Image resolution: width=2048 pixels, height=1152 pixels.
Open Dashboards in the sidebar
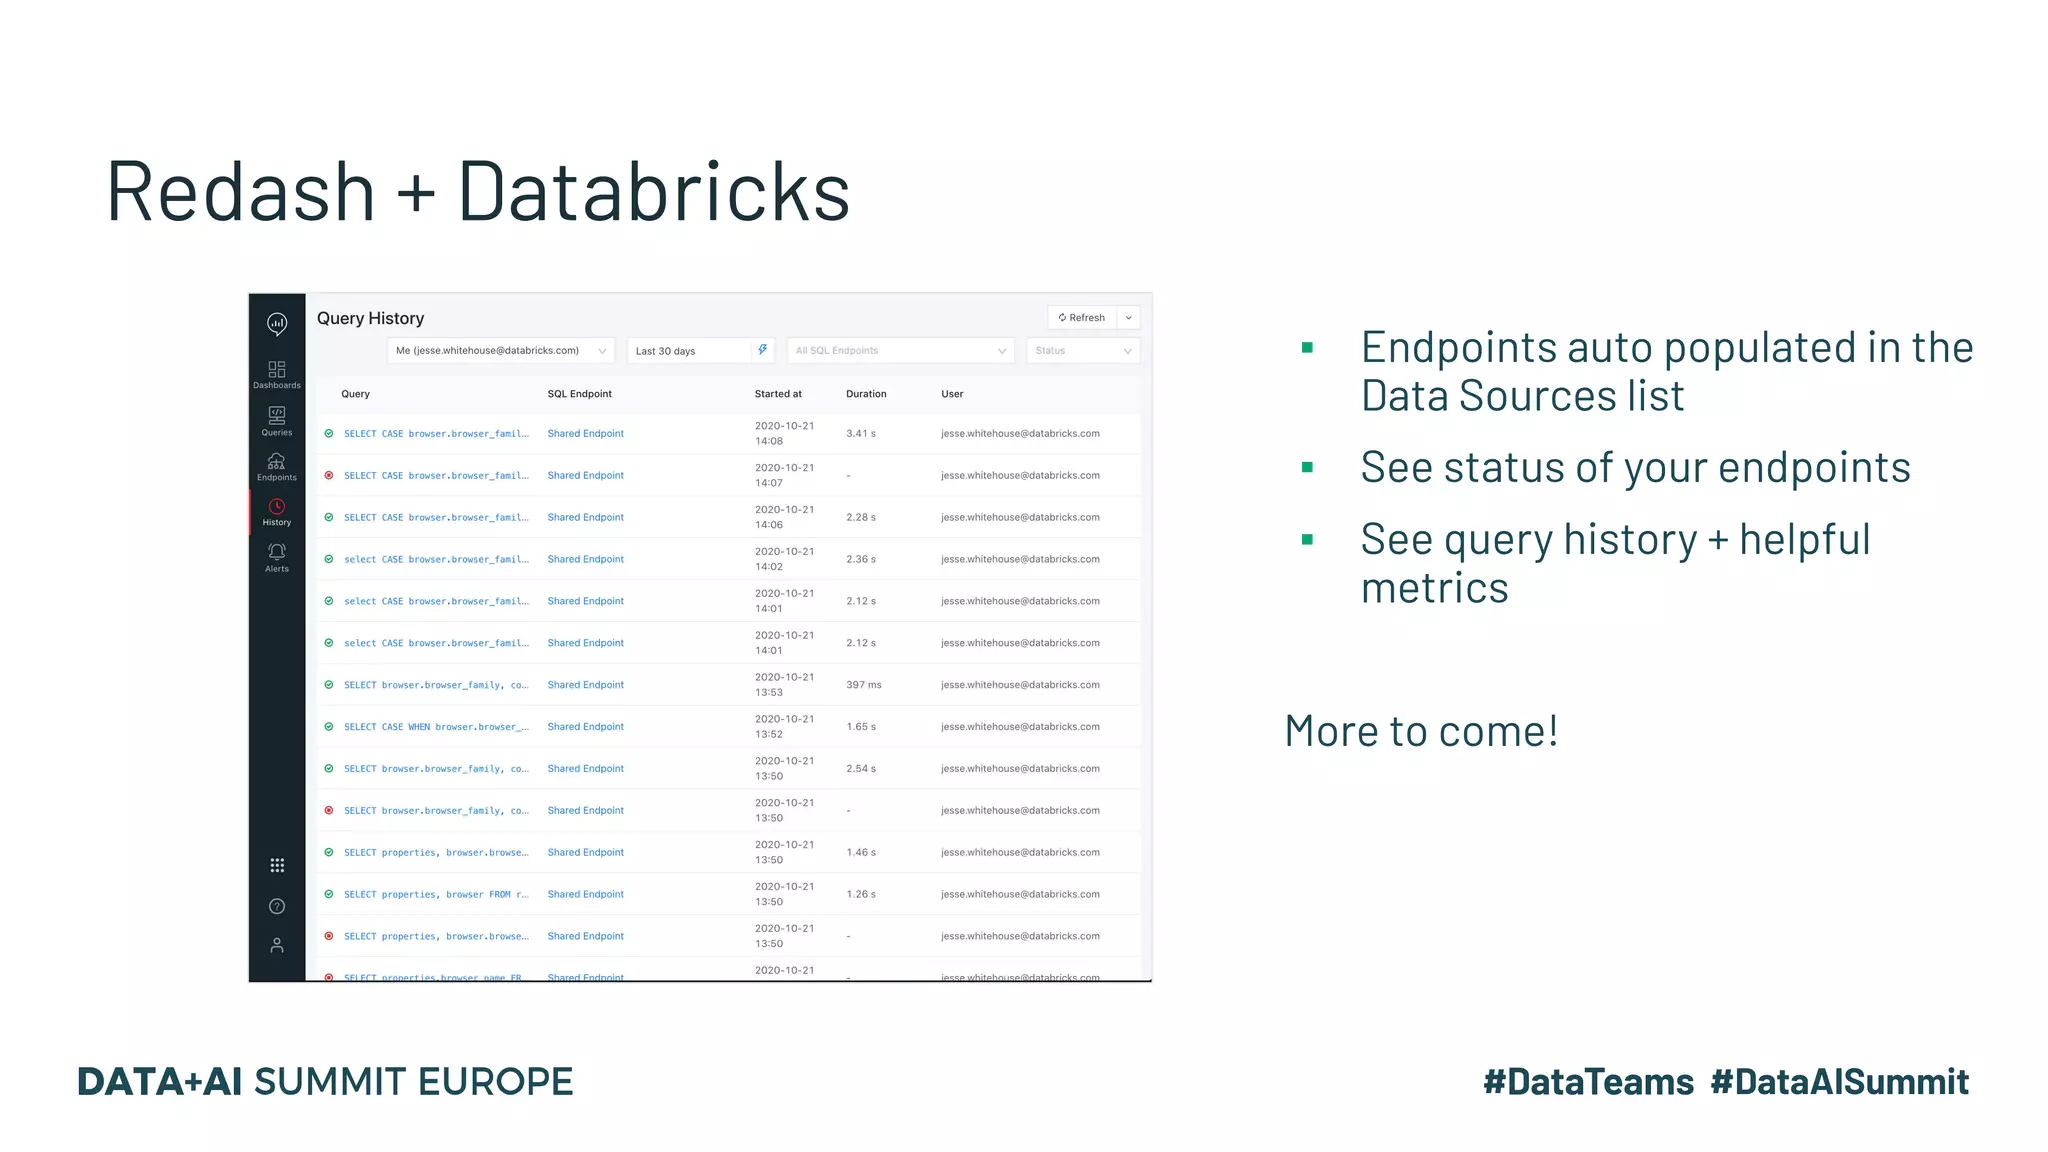(x=277, y=374)
